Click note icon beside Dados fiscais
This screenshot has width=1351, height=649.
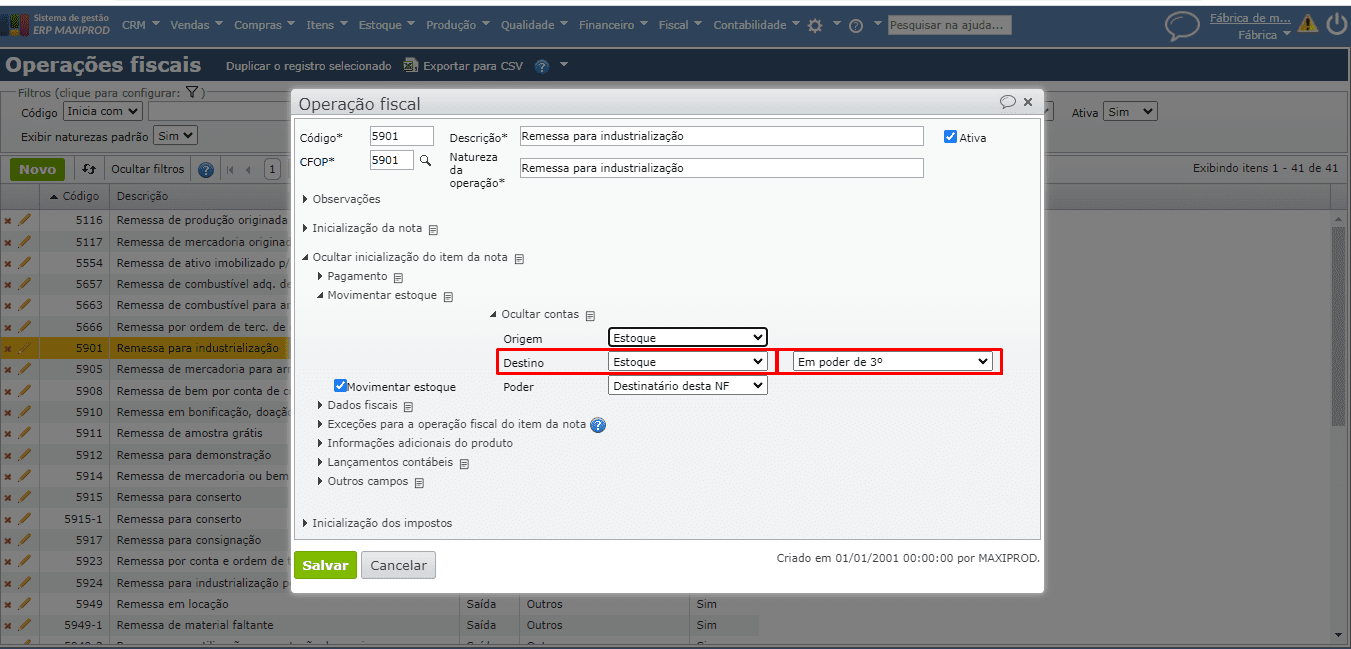[x=408, y=406]
